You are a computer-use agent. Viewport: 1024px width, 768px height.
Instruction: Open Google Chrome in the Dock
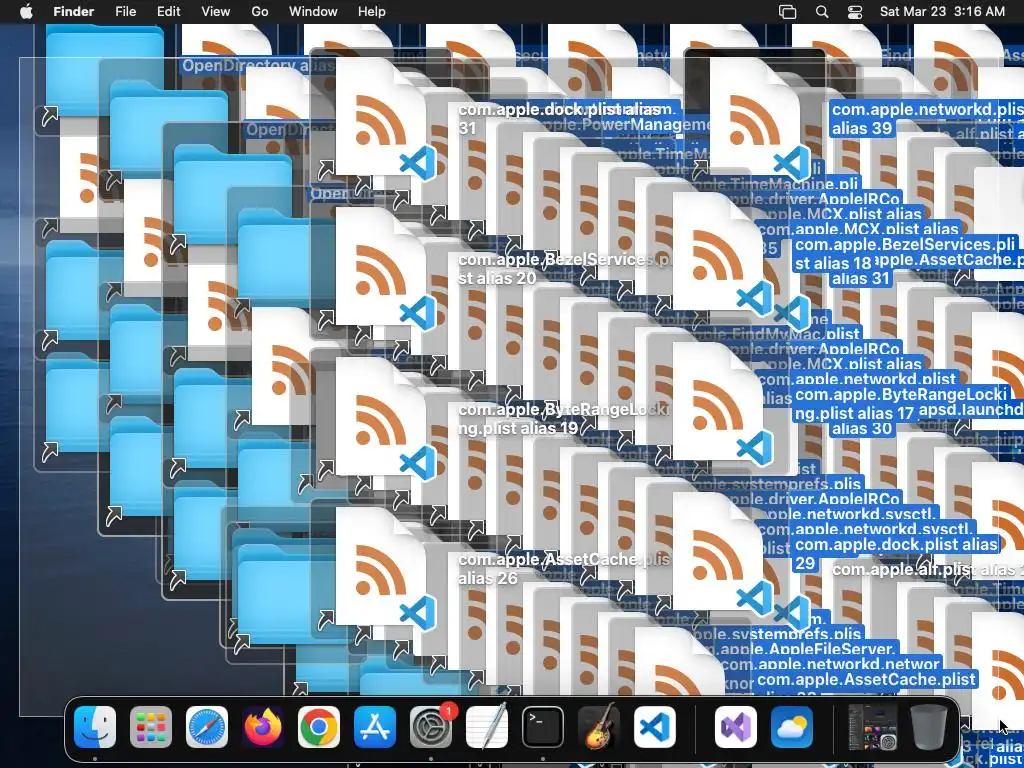tap(319, 727)
